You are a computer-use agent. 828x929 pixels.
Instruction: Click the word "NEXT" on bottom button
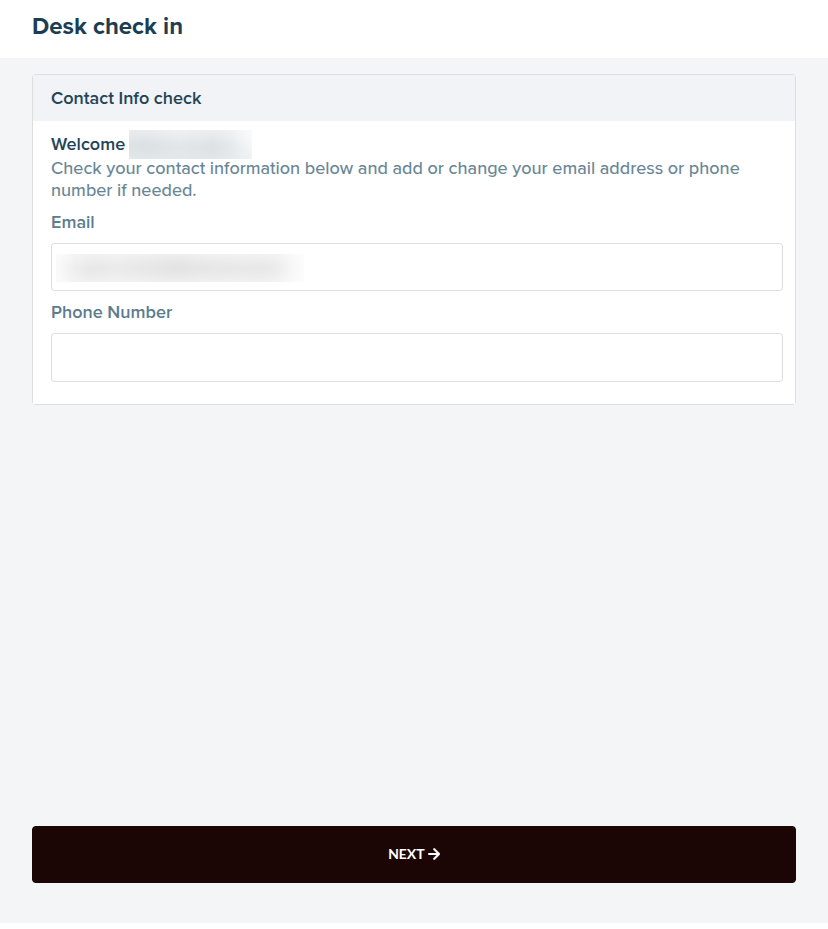[x=406, y=854]
